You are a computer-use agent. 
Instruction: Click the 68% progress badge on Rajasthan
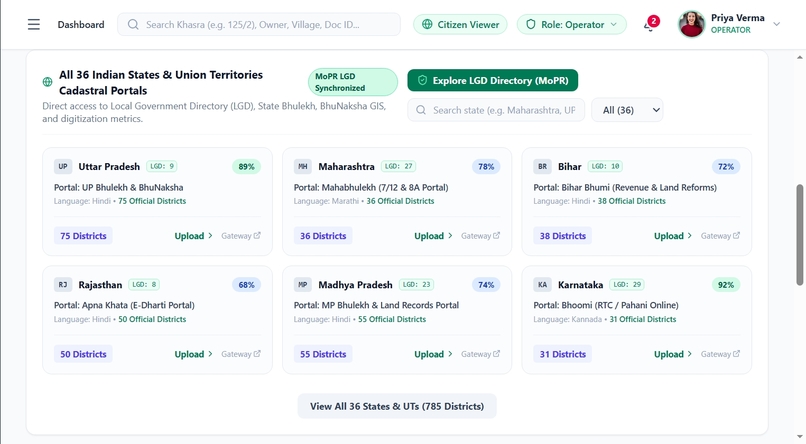click(246, 285)
